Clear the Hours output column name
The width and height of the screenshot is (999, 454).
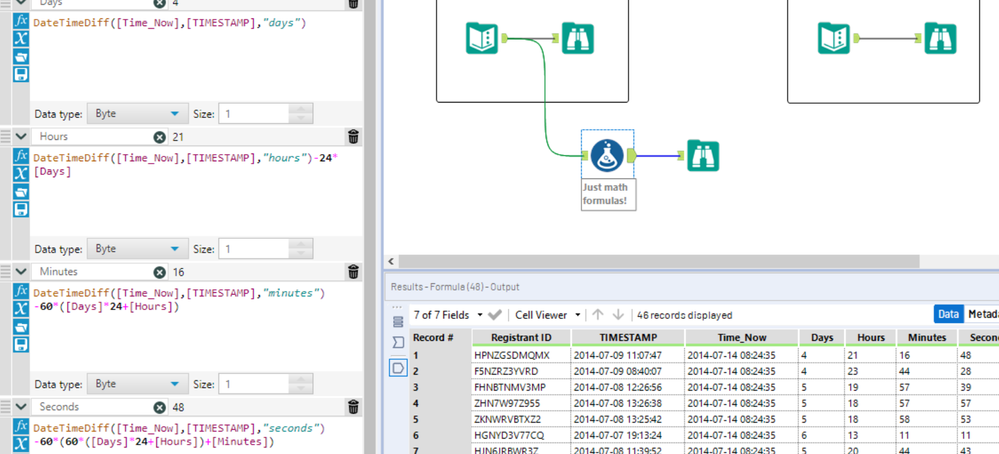pyautogui.click(x=159, y=137)
